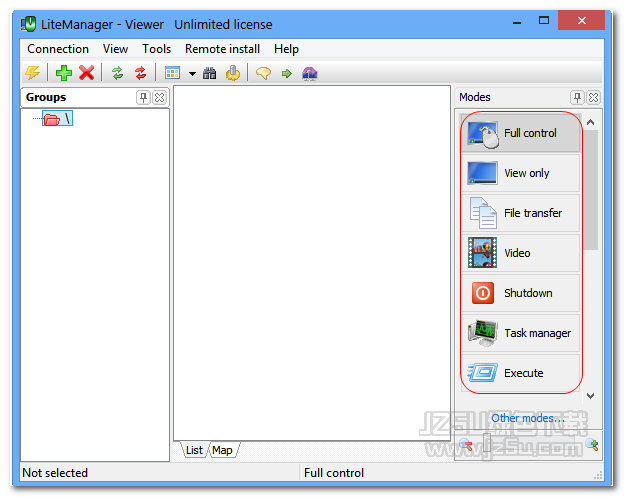The image size is (624, 497).
Task: Open the Help menu
Action: pyautogui.click(x=287, y=49)
